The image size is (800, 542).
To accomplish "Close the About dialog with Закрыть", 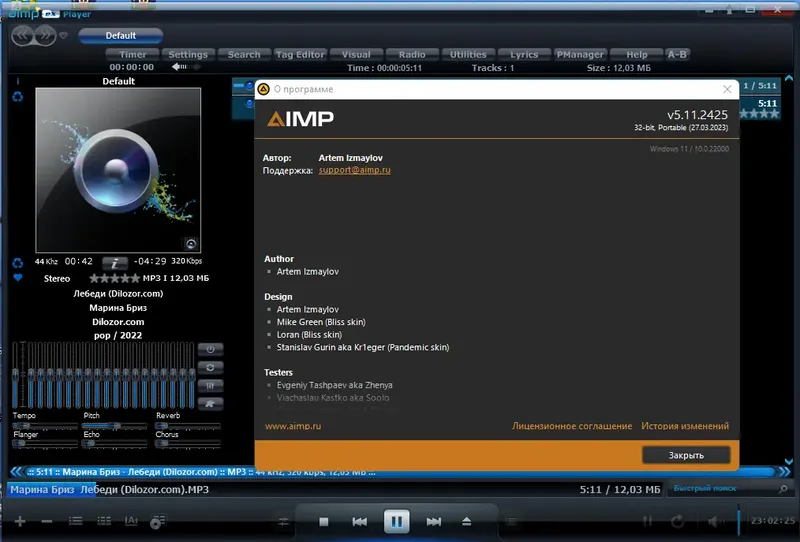I will 686,455.
